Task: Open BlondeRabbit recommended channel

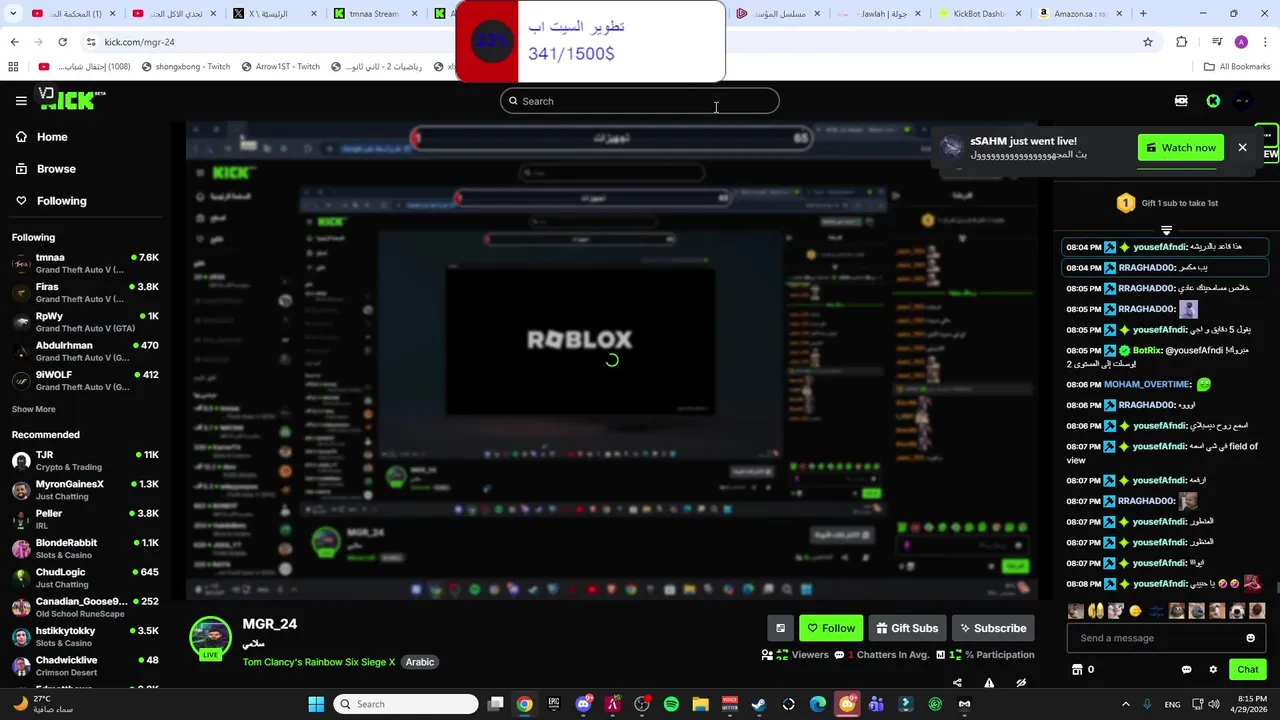Action: click(x=85, y=548)
